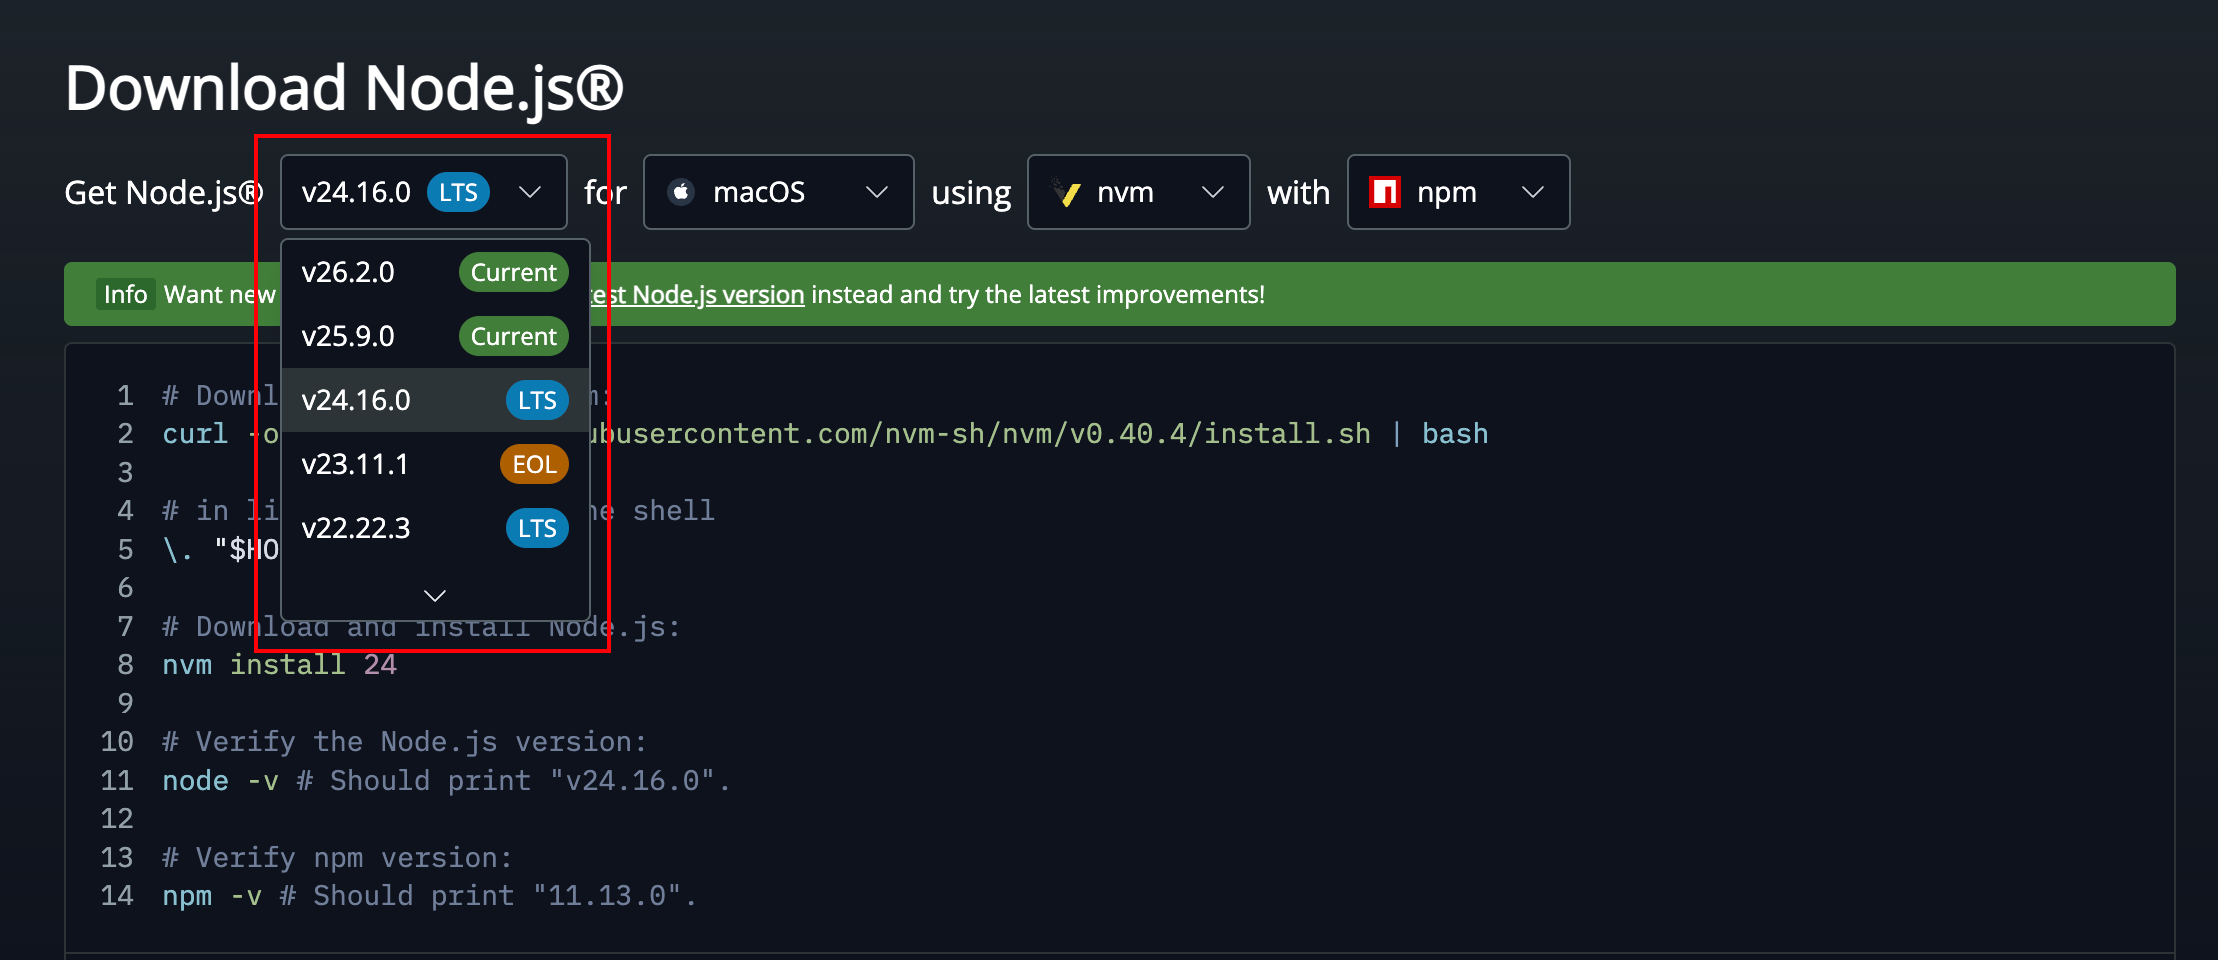
Task: Click the "# Verify the Node.js version:" comment
Action: point(405,742)
